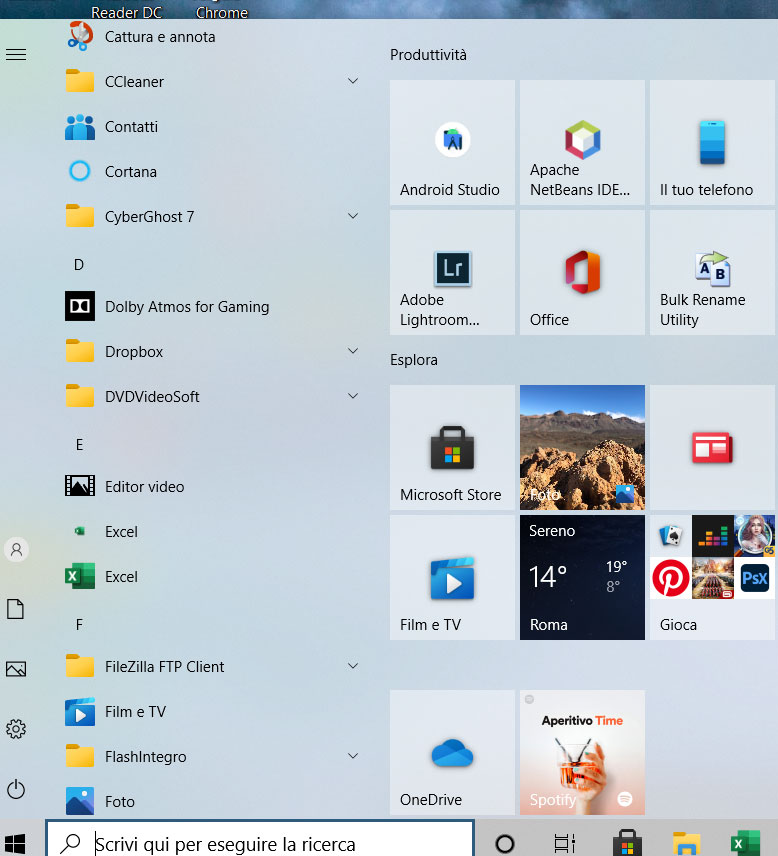Open the Foto landscape photo tile
The image size is (778, 856).
click(582, 448)
